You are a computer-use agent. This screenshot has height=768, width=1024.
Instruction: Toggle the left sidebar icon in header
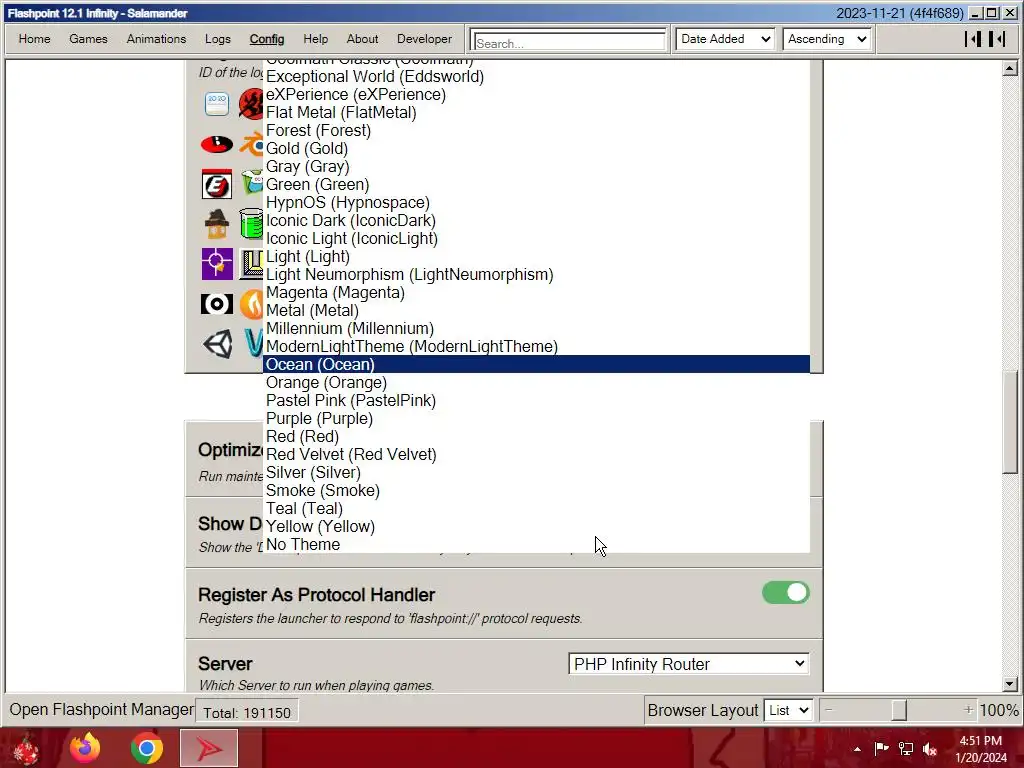pos(973,39)
